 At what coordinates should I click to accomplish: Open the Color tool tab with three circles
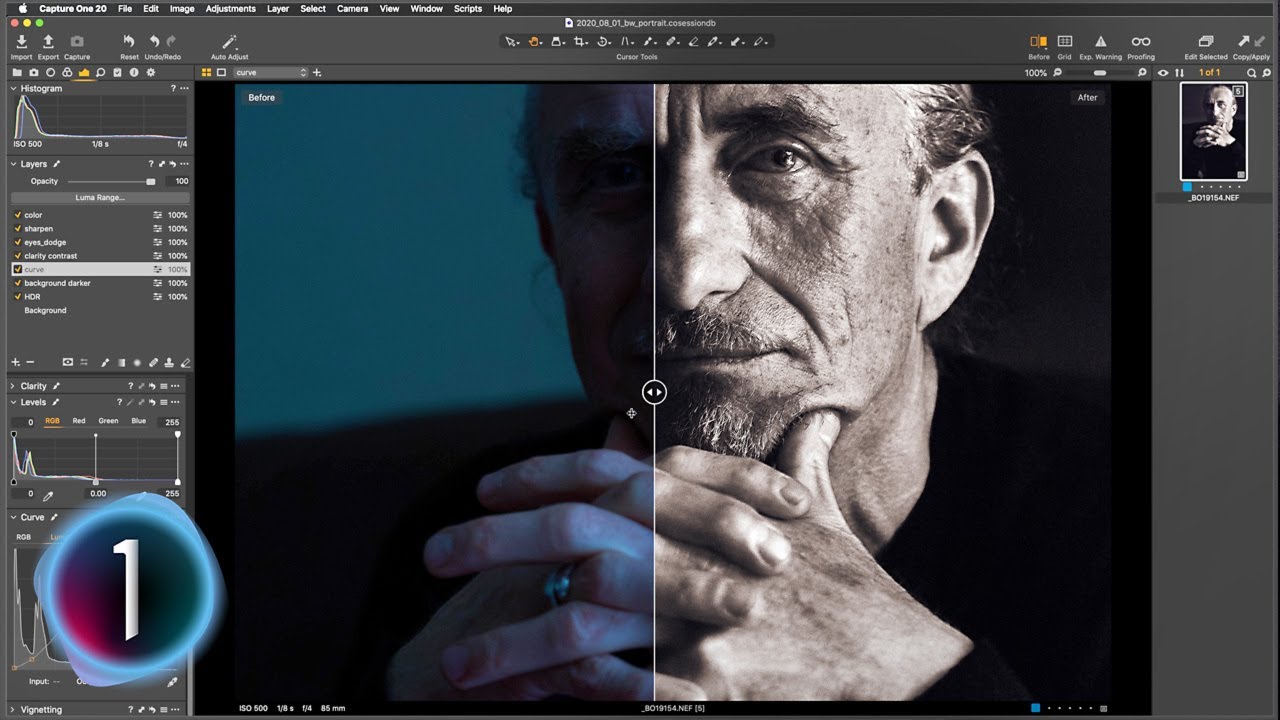coord(67,72)
